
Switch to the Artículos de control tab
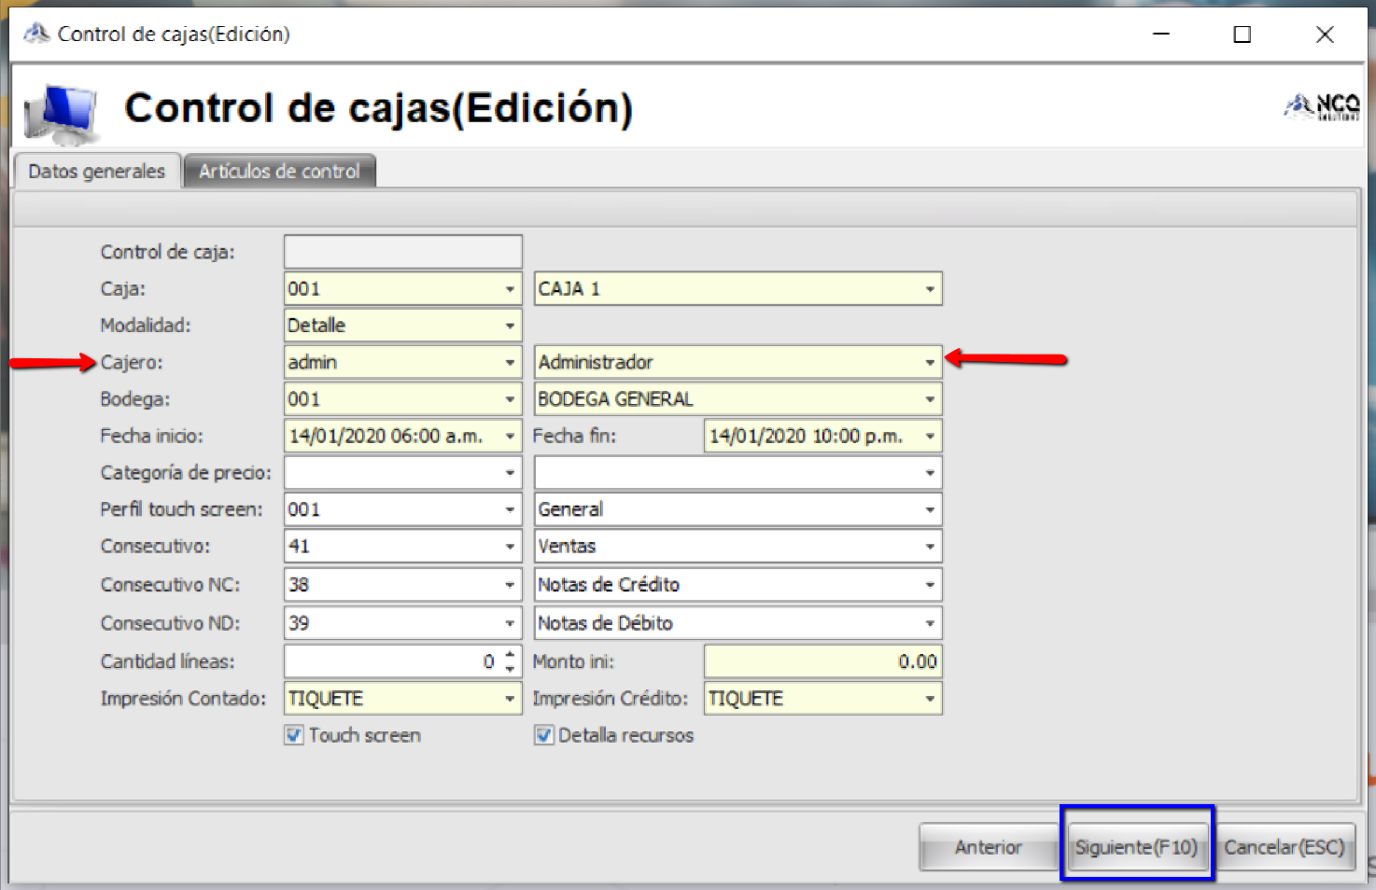[279, 171]
